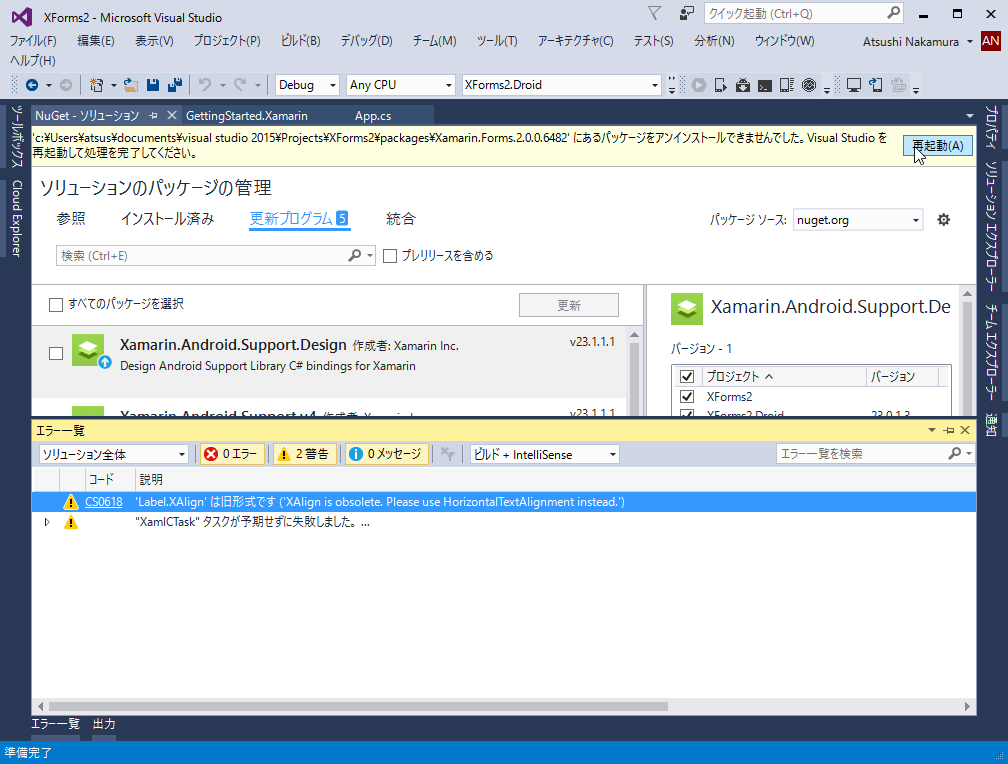
Task: Open the ツール(T) menu
Action: (497, 41)
